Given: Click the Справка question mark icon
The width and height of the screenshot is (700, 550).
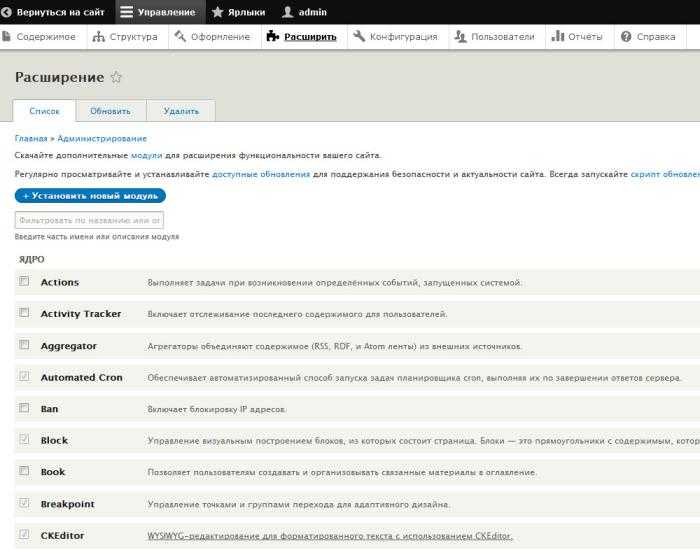Looking at the screenshot, I should [x=626, y=37].
